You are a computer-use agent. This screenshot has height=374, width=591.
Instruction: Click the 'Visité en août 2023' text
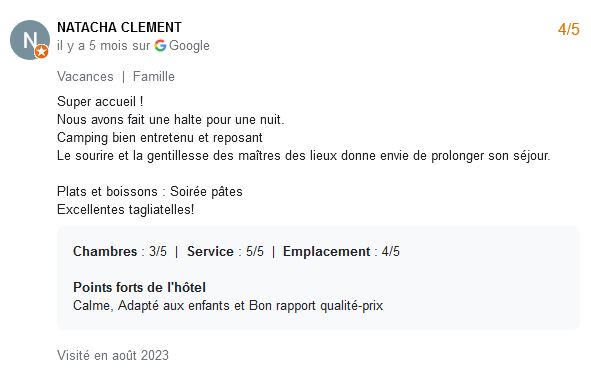(x=113, y=355)
